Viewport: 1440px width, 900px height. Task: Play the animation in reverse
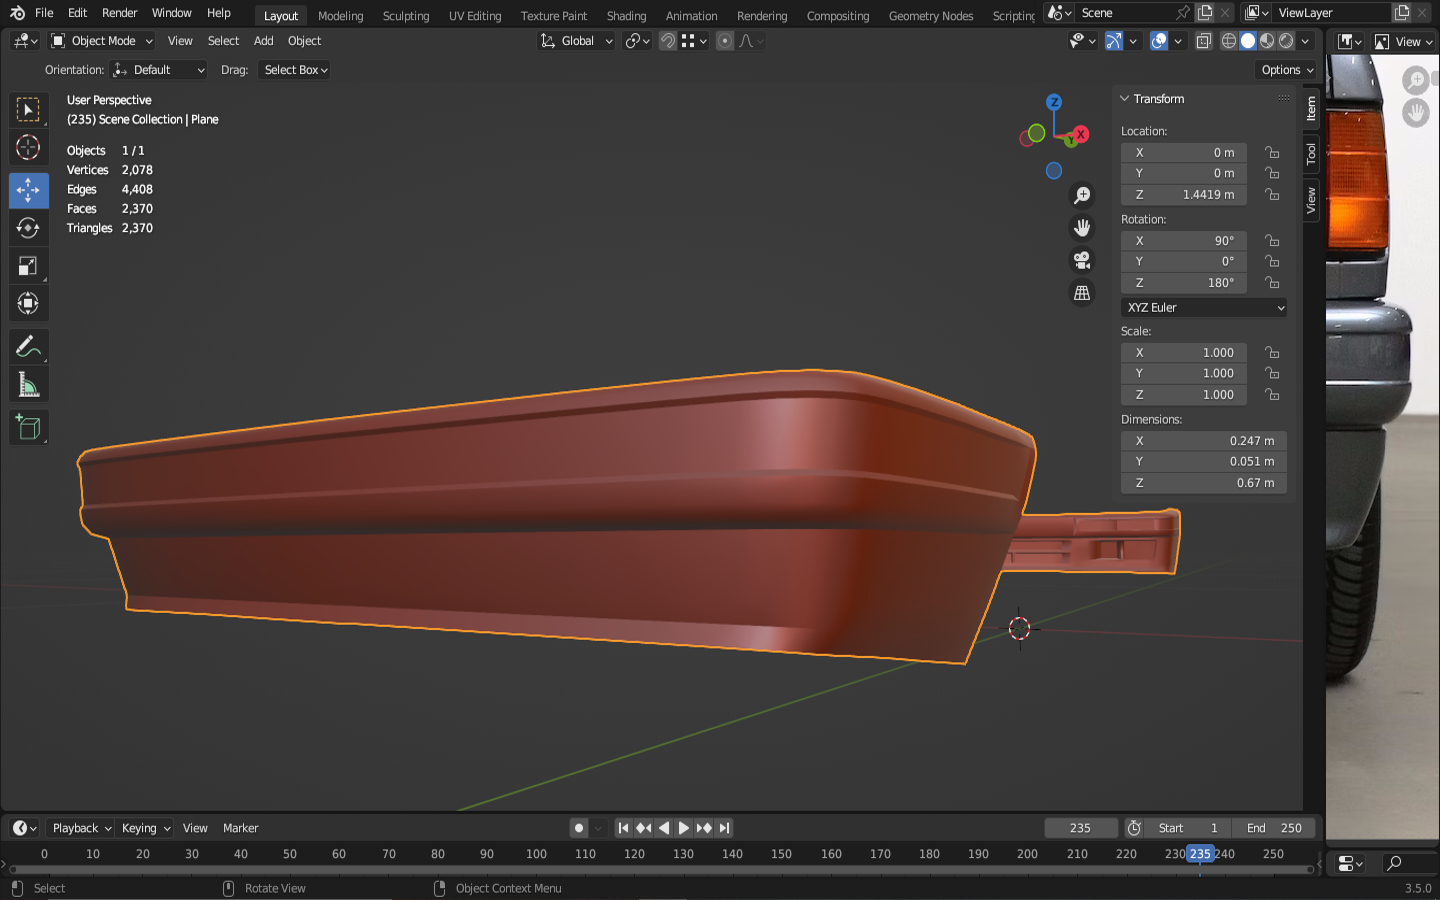[x=663, y=828]
